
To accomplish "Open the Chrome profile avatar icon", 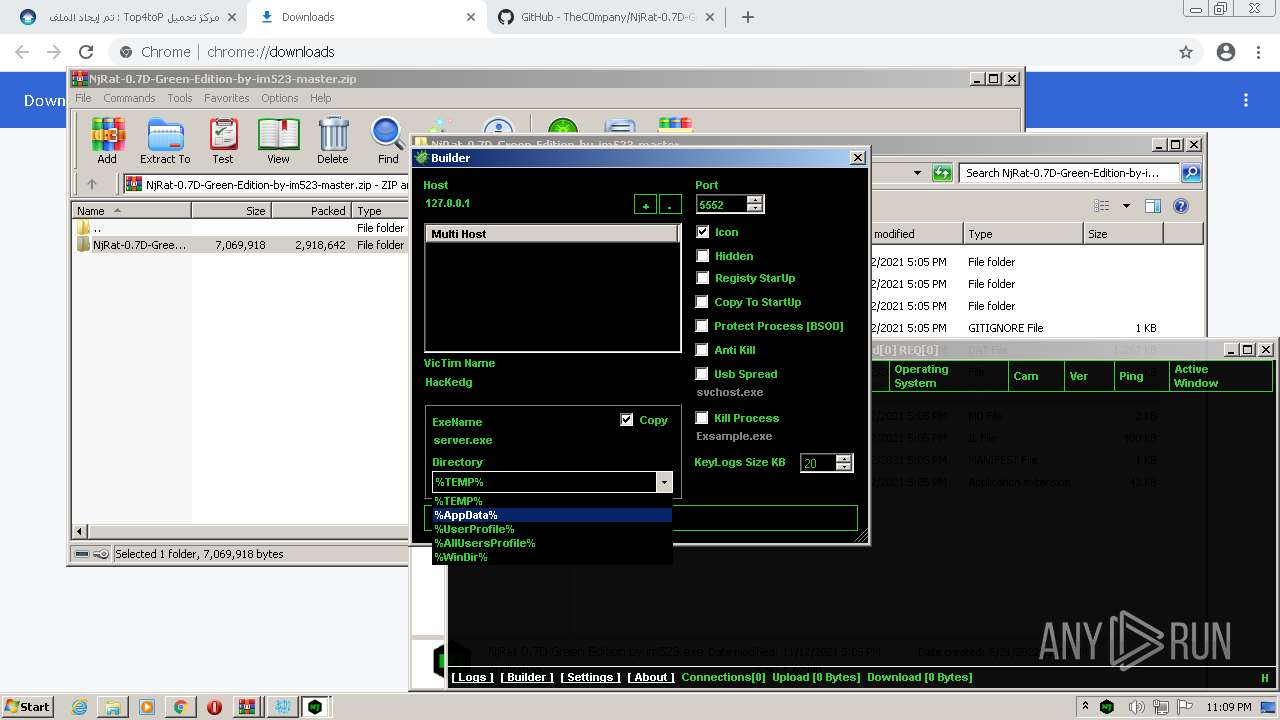I will pyautogui.click(x=1226, y=52).
